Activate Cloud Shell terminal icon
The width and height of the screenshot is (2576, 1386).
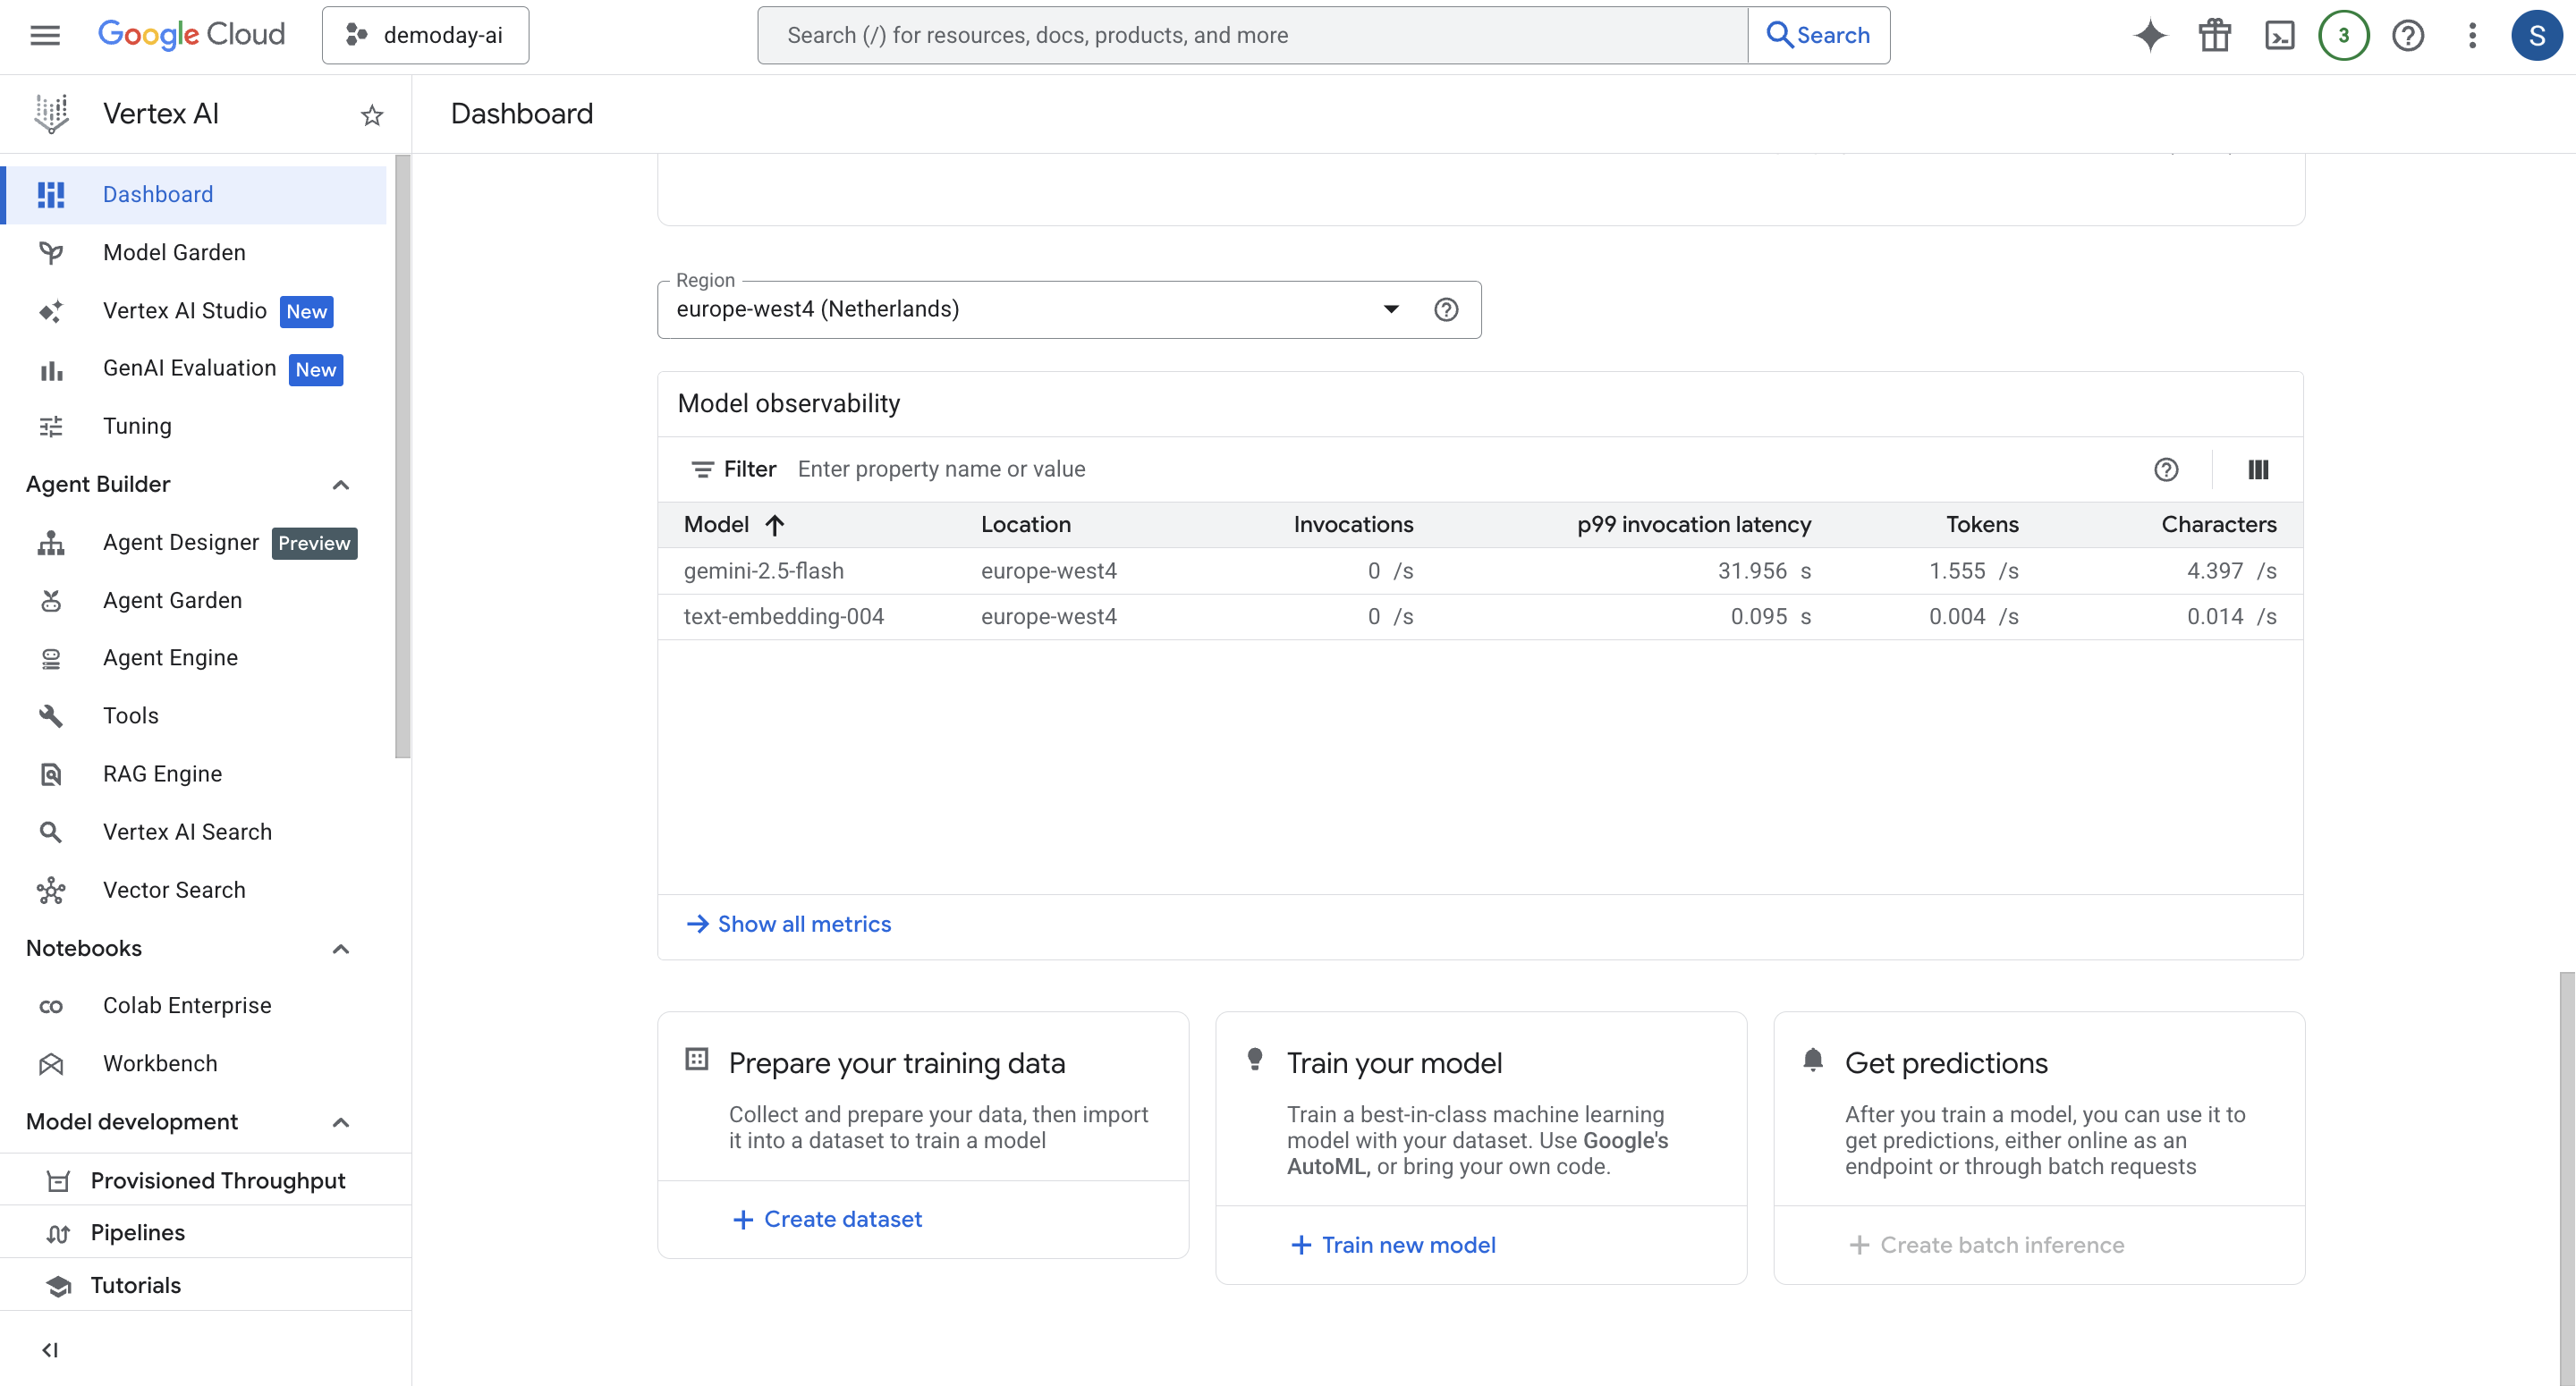coord(2279,36)
